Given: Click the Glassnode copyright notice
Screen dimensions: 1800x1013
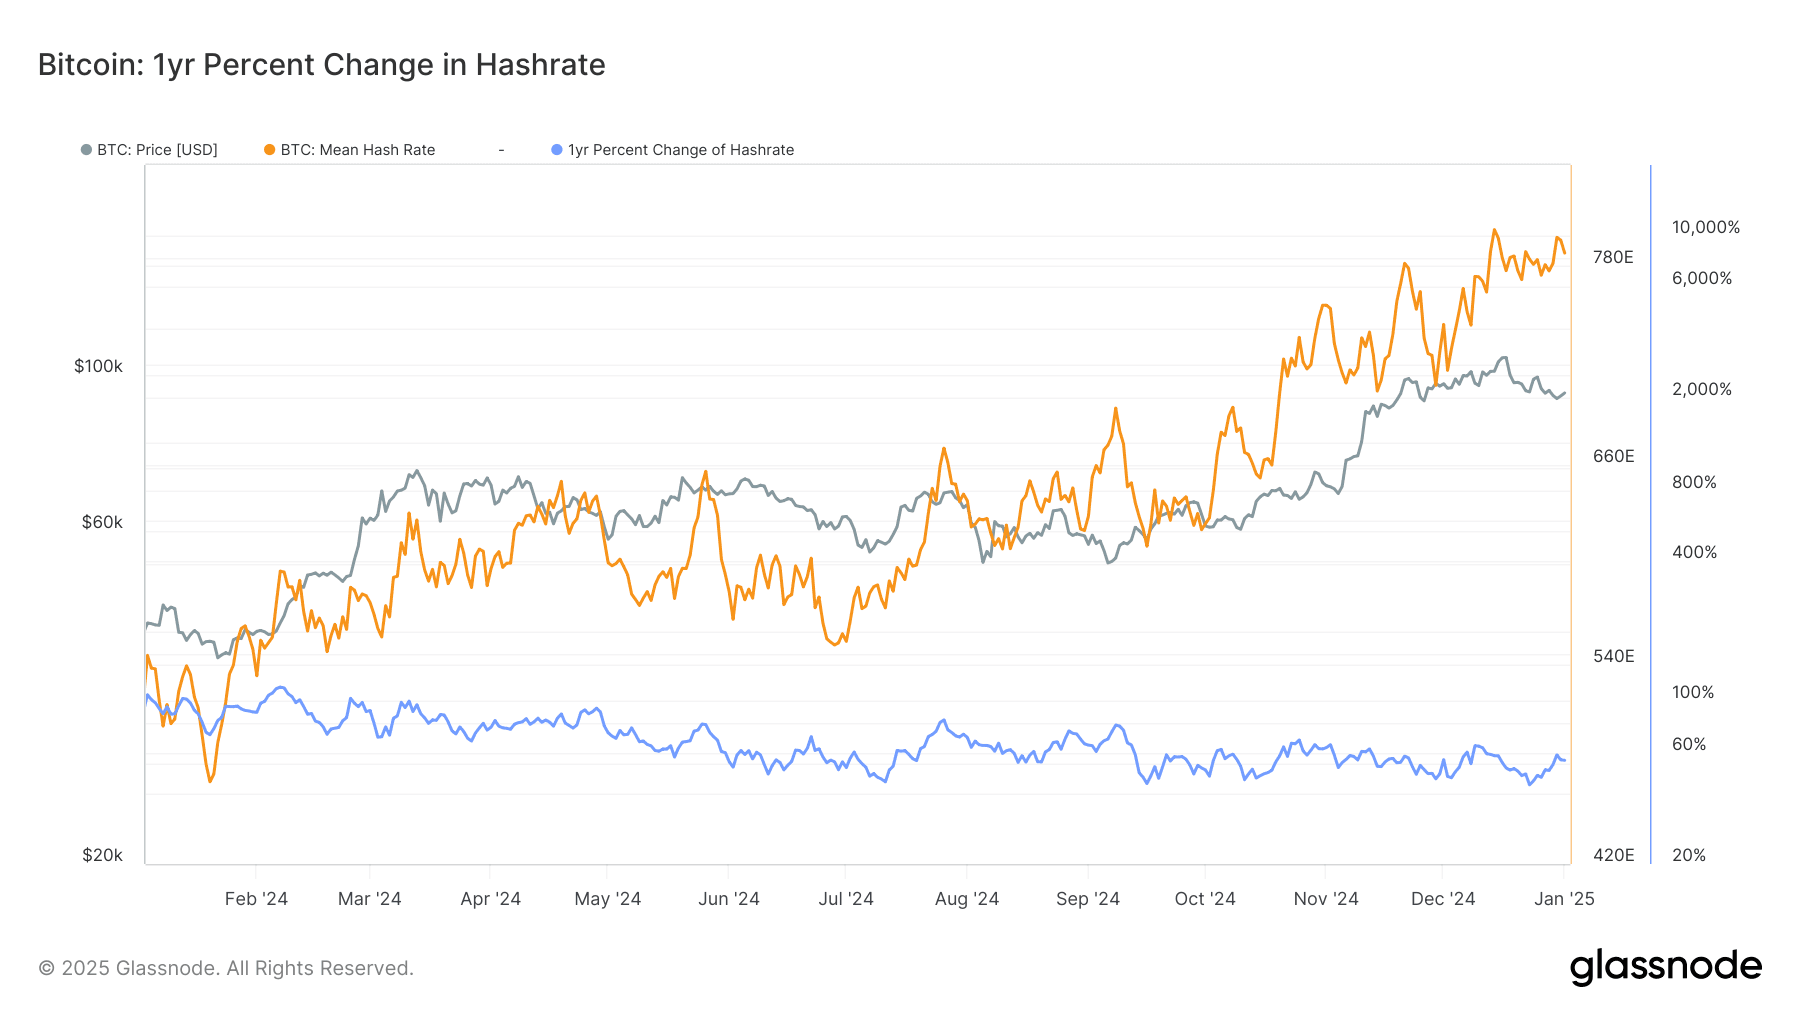Looking at the screenshot, I should coord(226,968).
